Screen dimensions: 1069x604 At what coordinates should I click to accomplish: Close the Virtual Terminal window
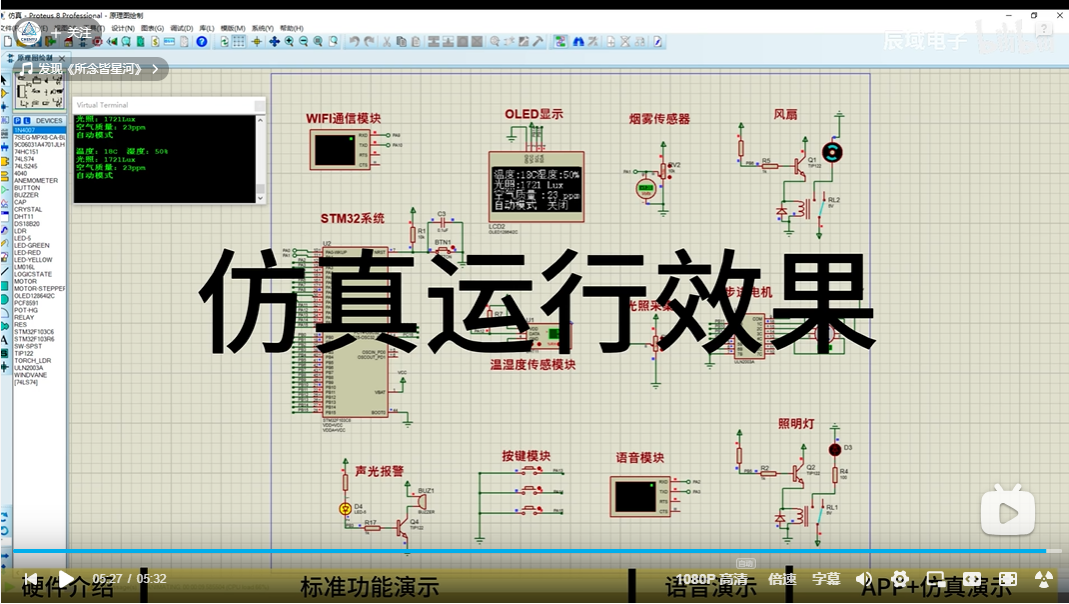259,105
